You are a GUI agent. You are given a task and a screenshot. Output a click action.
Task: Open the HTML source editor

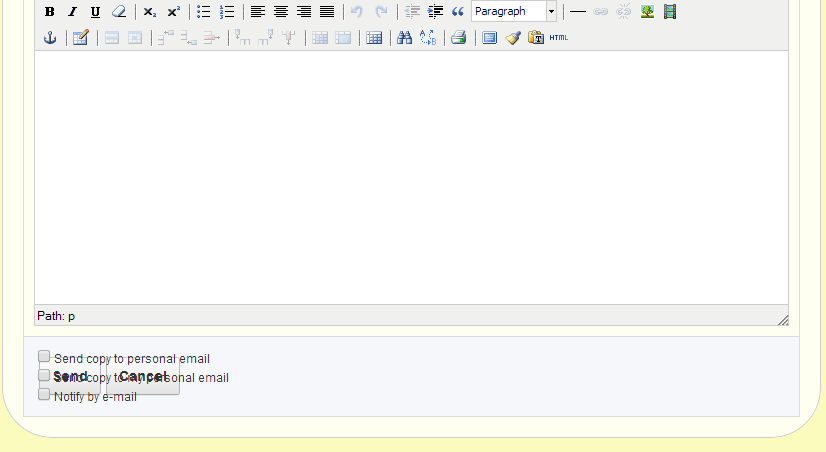pyautogui.click(x=559, y=37)
